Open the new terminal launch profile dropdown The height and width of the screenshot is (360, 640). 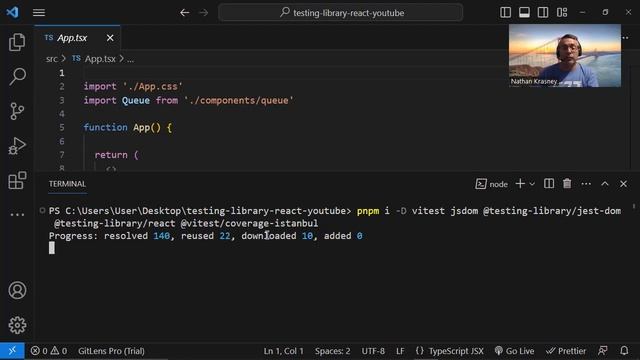point(532,184)
